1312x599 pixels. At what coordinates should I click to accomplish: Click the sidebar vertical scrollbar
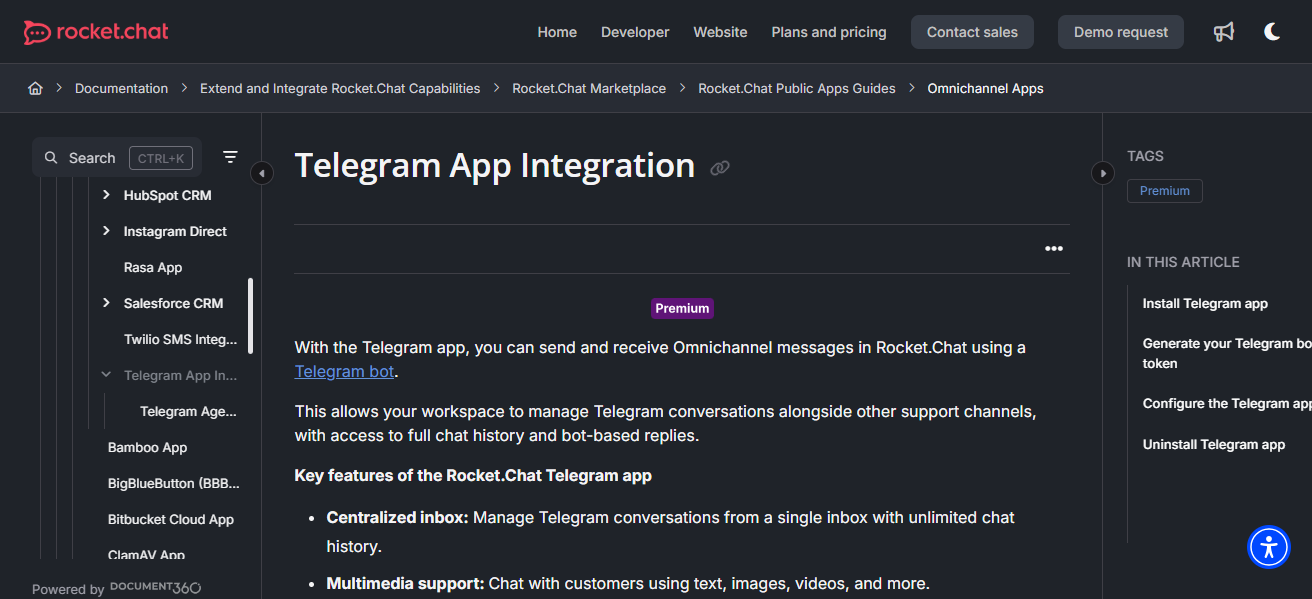coord(250,315)
